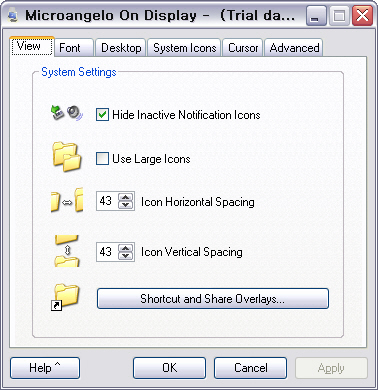Open the Desktop tab

coord(121,48)
